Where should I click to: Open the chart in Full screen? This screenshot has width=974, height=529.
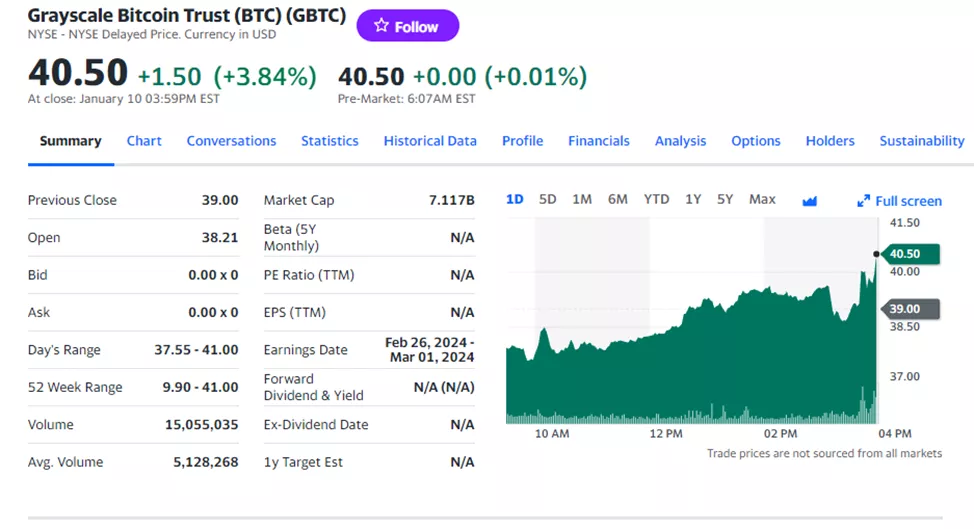tap(899, 201)
